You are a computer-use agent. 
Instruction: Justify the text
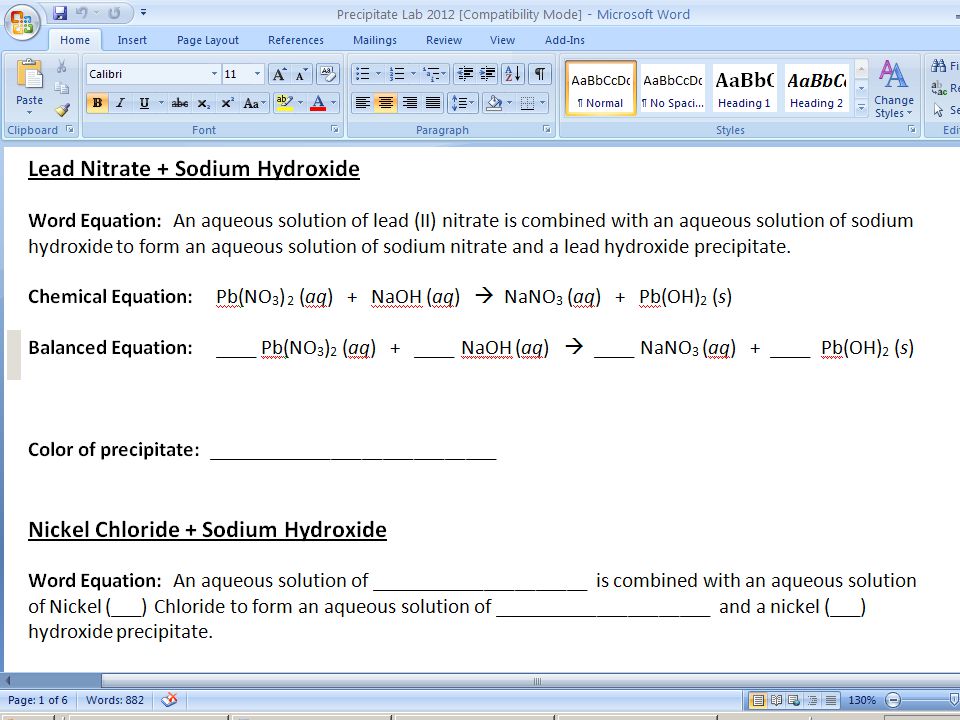pyautogui.click(x=432, y=103)
